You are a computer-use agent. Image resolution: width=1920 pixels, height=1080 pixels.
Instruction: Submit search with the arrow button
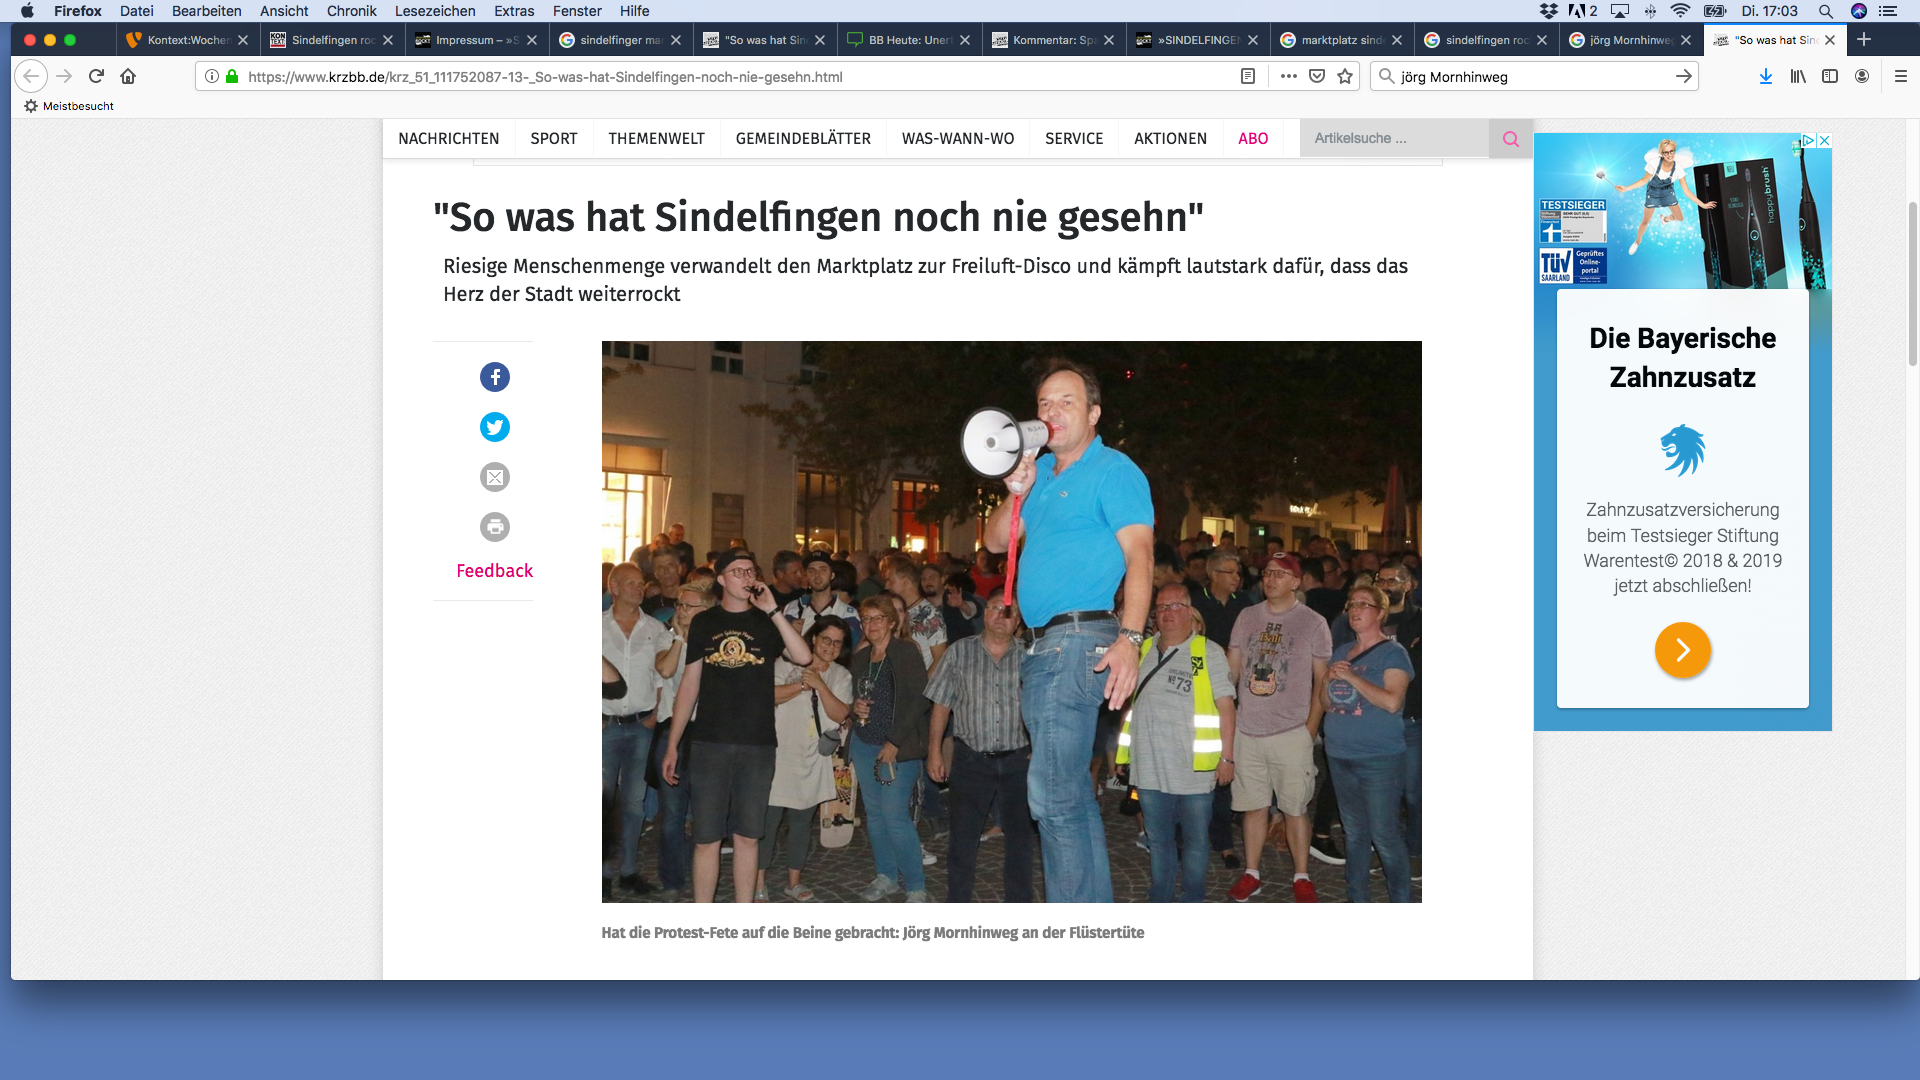click(x=1684, y=76)
